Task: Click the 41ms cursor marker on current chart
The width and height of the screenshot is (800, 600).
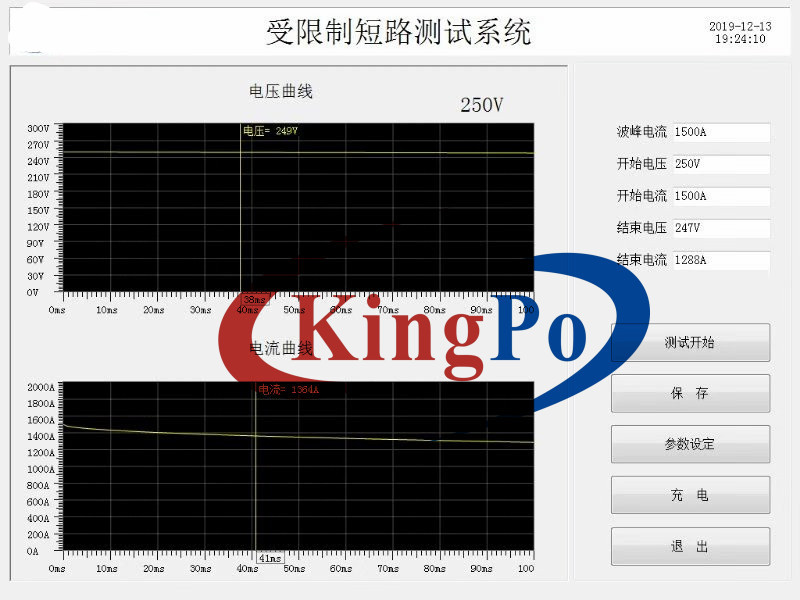Action: point(270,558)
